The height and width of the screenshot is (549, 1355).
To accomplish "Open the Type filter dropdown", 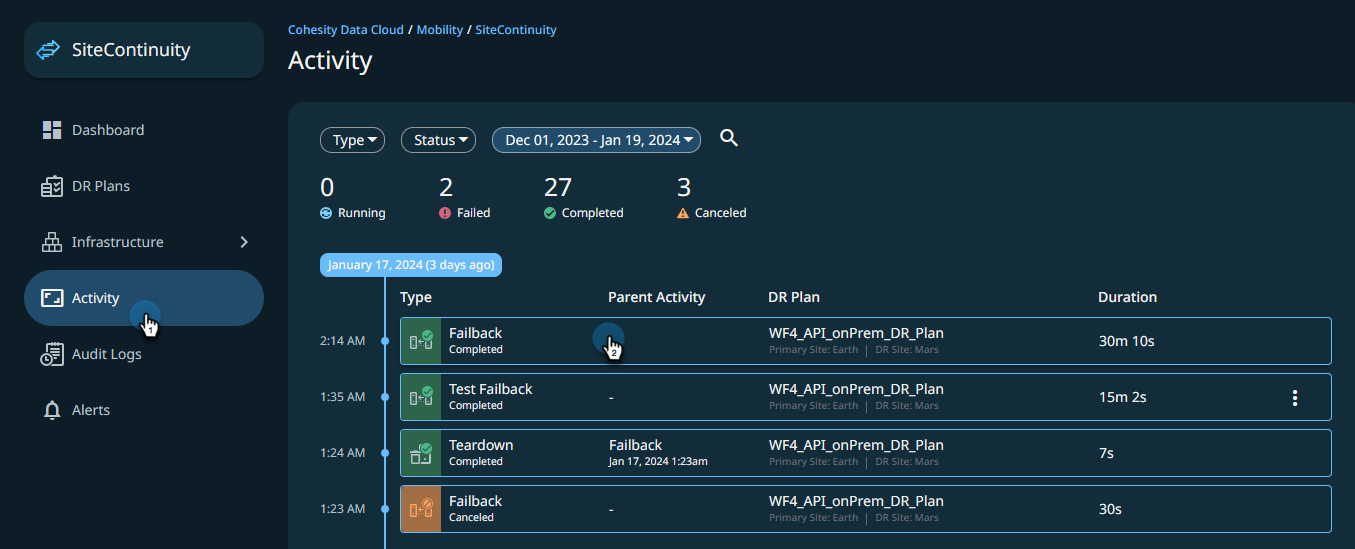I will pyautogui.click(x=353, y=140).
